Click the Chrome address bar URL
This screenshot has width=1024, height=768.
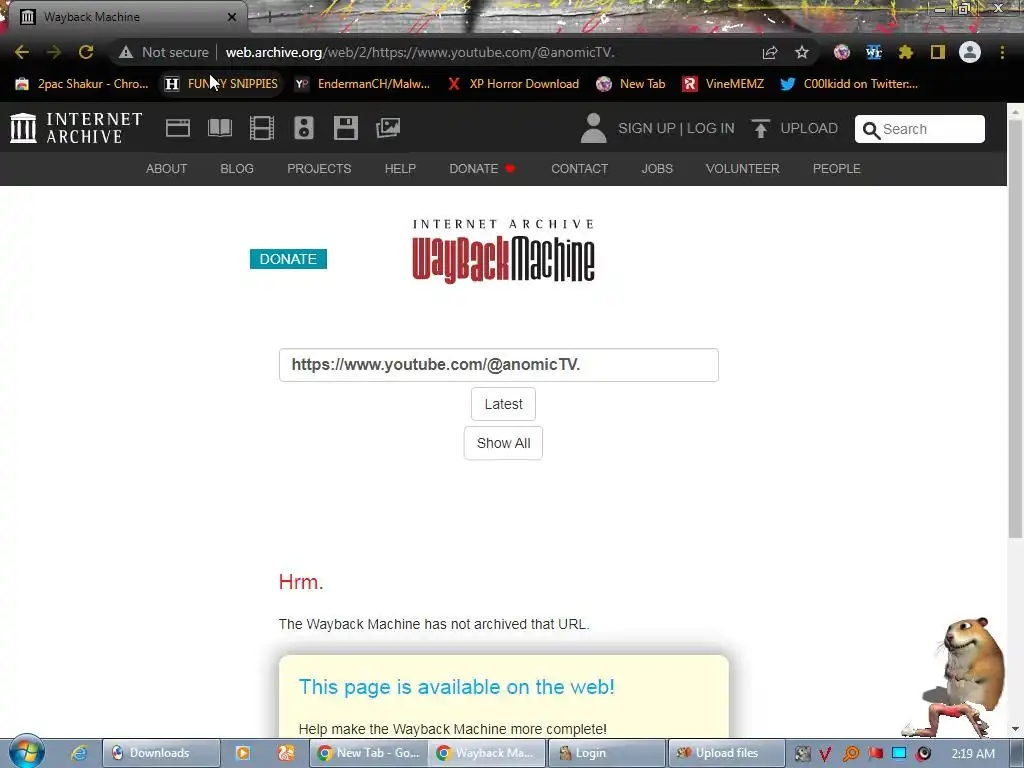420,52
